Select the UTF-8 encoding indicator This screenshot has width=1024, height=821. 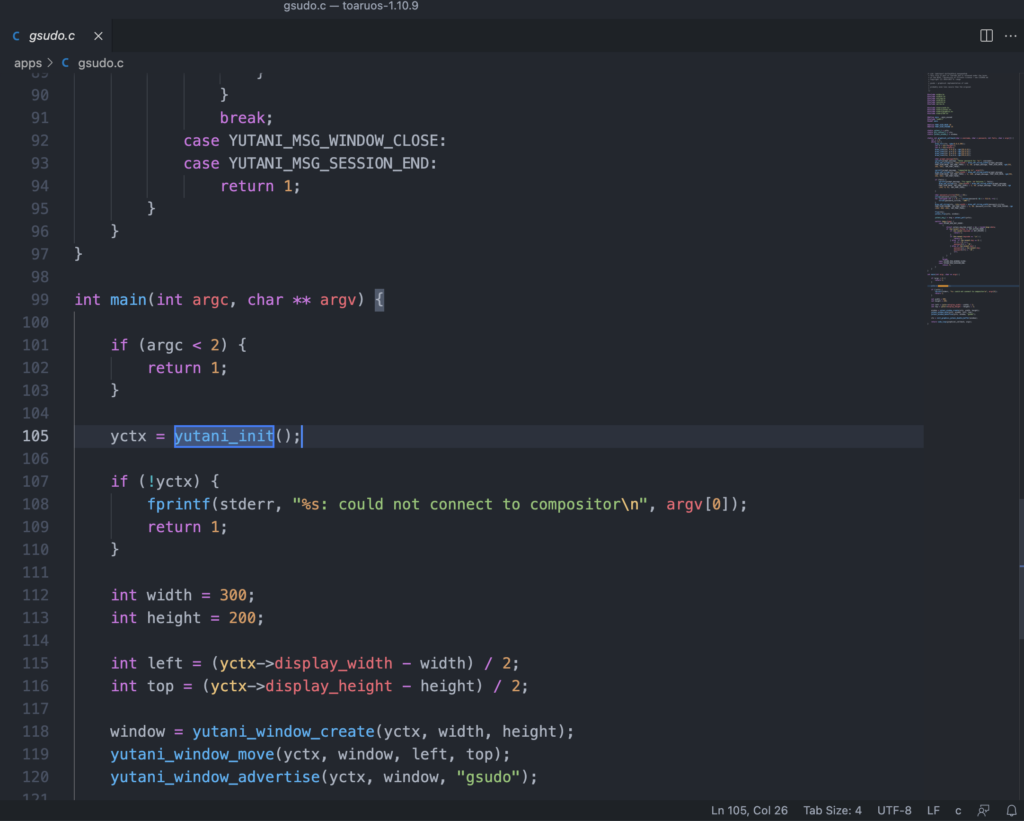(x=894, y=811)
